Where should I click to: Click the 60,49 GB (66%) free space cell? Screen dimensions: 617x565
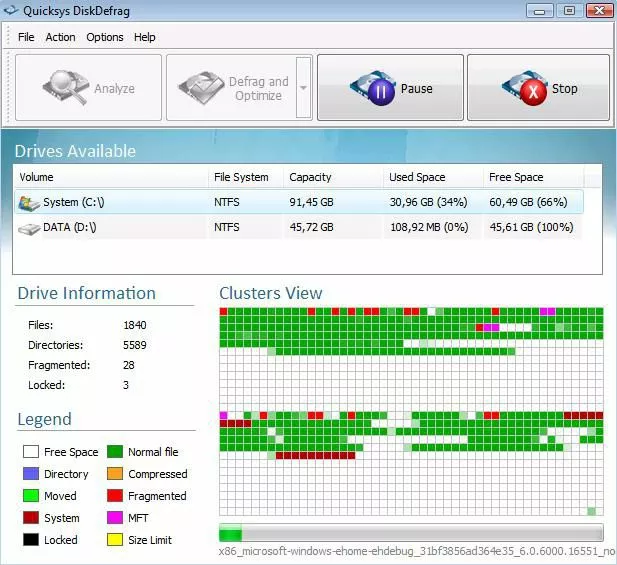tap(528, 202)
